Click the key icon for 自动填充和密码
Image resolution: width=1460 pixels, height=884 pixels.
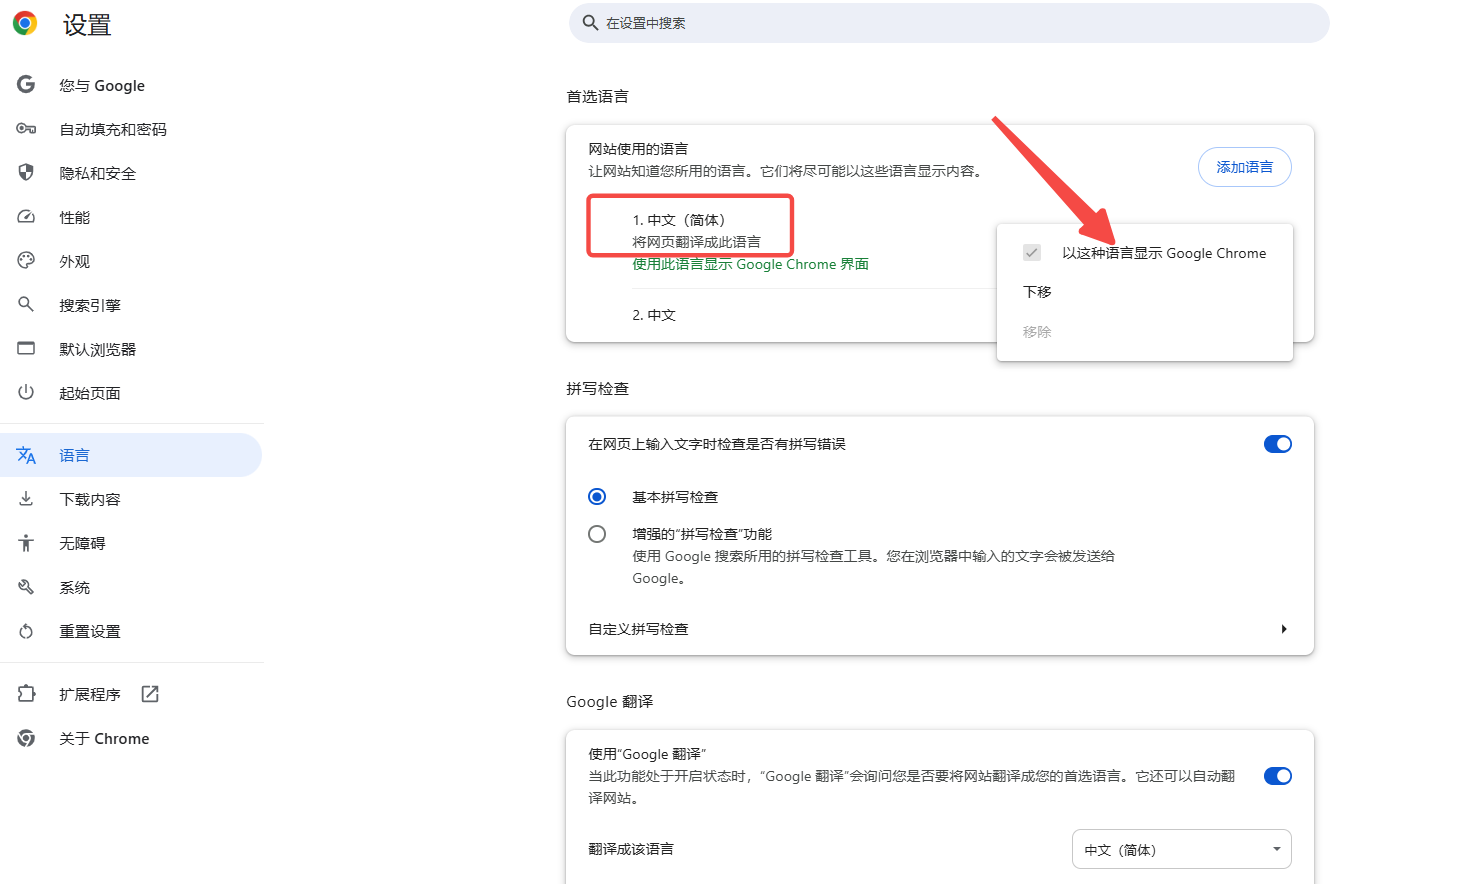click(x=26, y=129)
